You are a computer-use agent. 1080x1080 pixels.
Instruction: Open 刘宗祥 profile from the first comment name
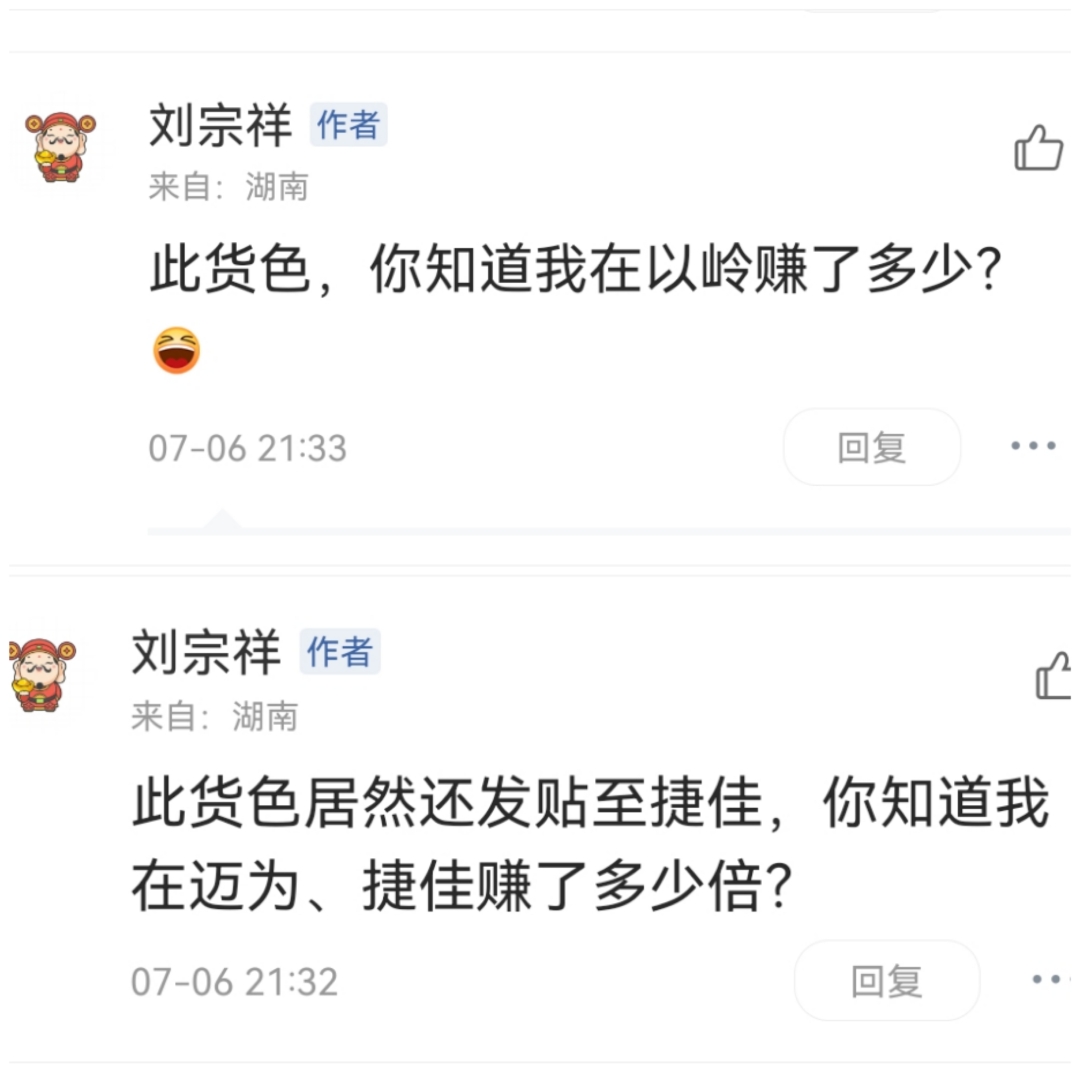click(220, 125)
